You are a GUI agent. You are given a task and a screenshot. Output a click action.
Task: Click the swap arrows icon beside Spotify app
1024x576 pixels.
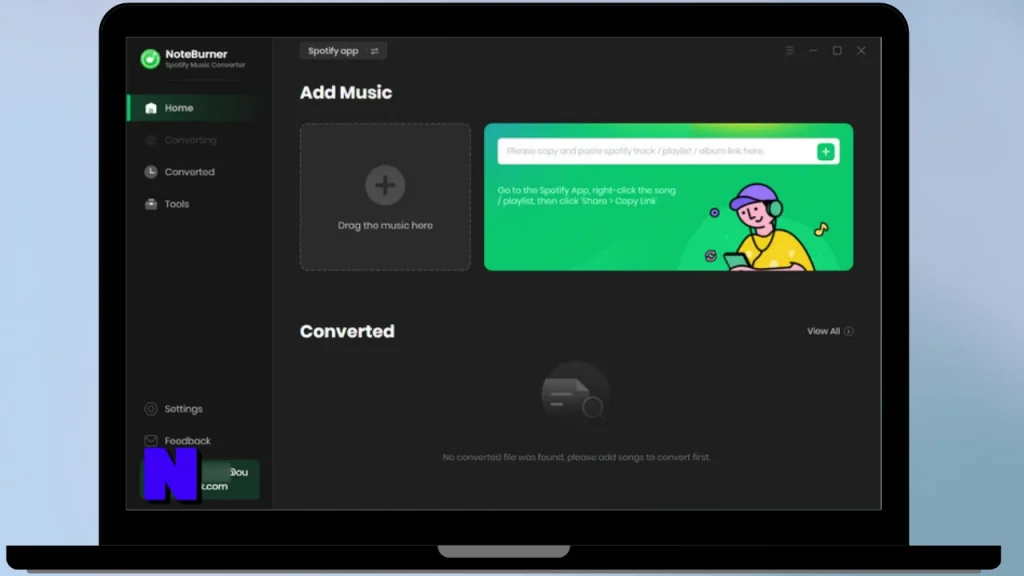pyautogui.click(x=374, y=51)
